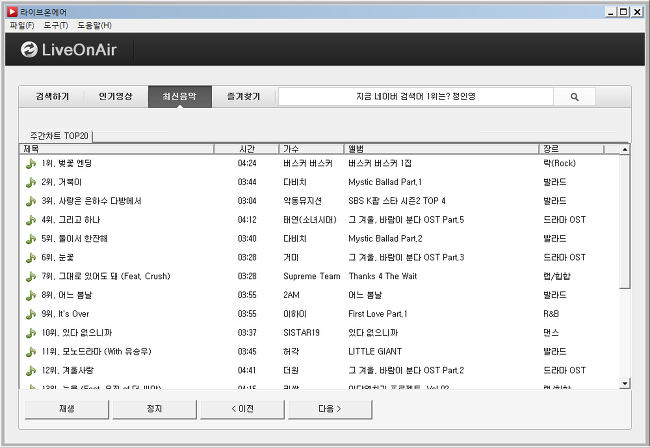This screenshot has width=650, height=448.
Task: Click the vertical scrollbar thumb
Action: pos(625,222)
